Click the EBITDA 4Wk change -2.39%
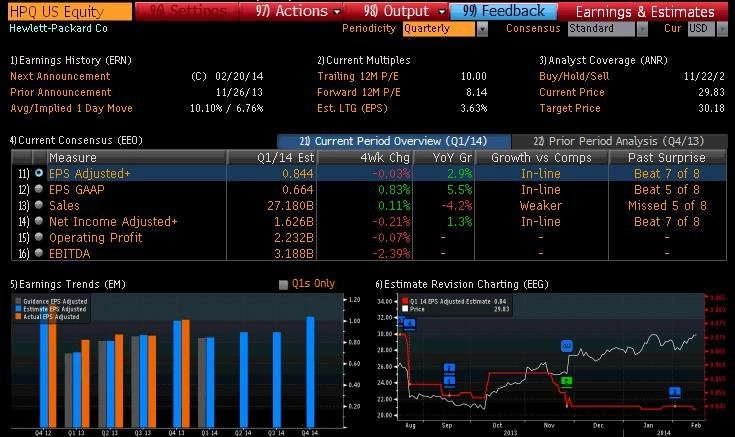The image size is (735, 437). tap(391, 253)
